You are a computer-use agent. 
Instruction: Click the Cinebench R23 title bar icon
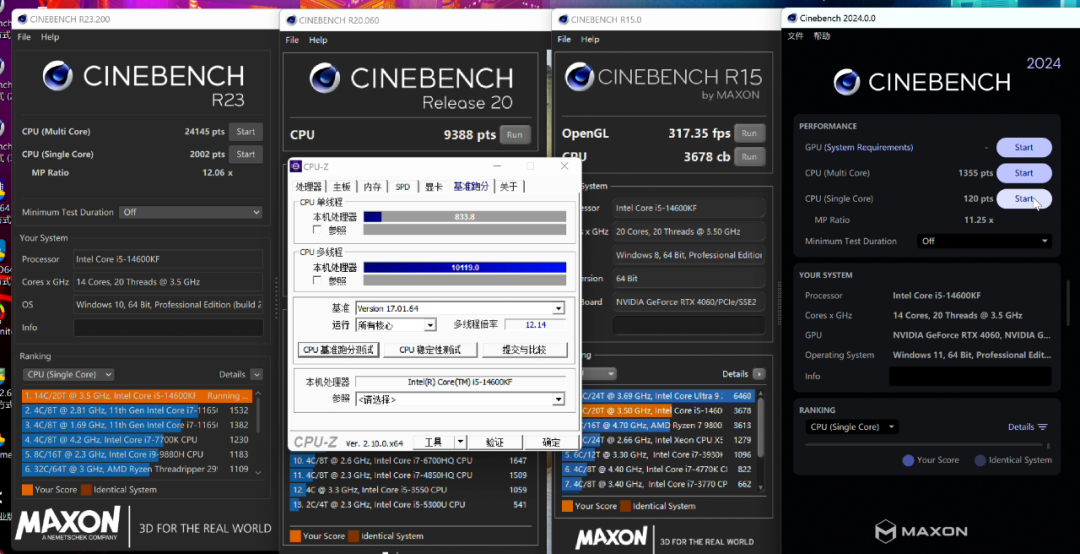(x=23, y=19)
